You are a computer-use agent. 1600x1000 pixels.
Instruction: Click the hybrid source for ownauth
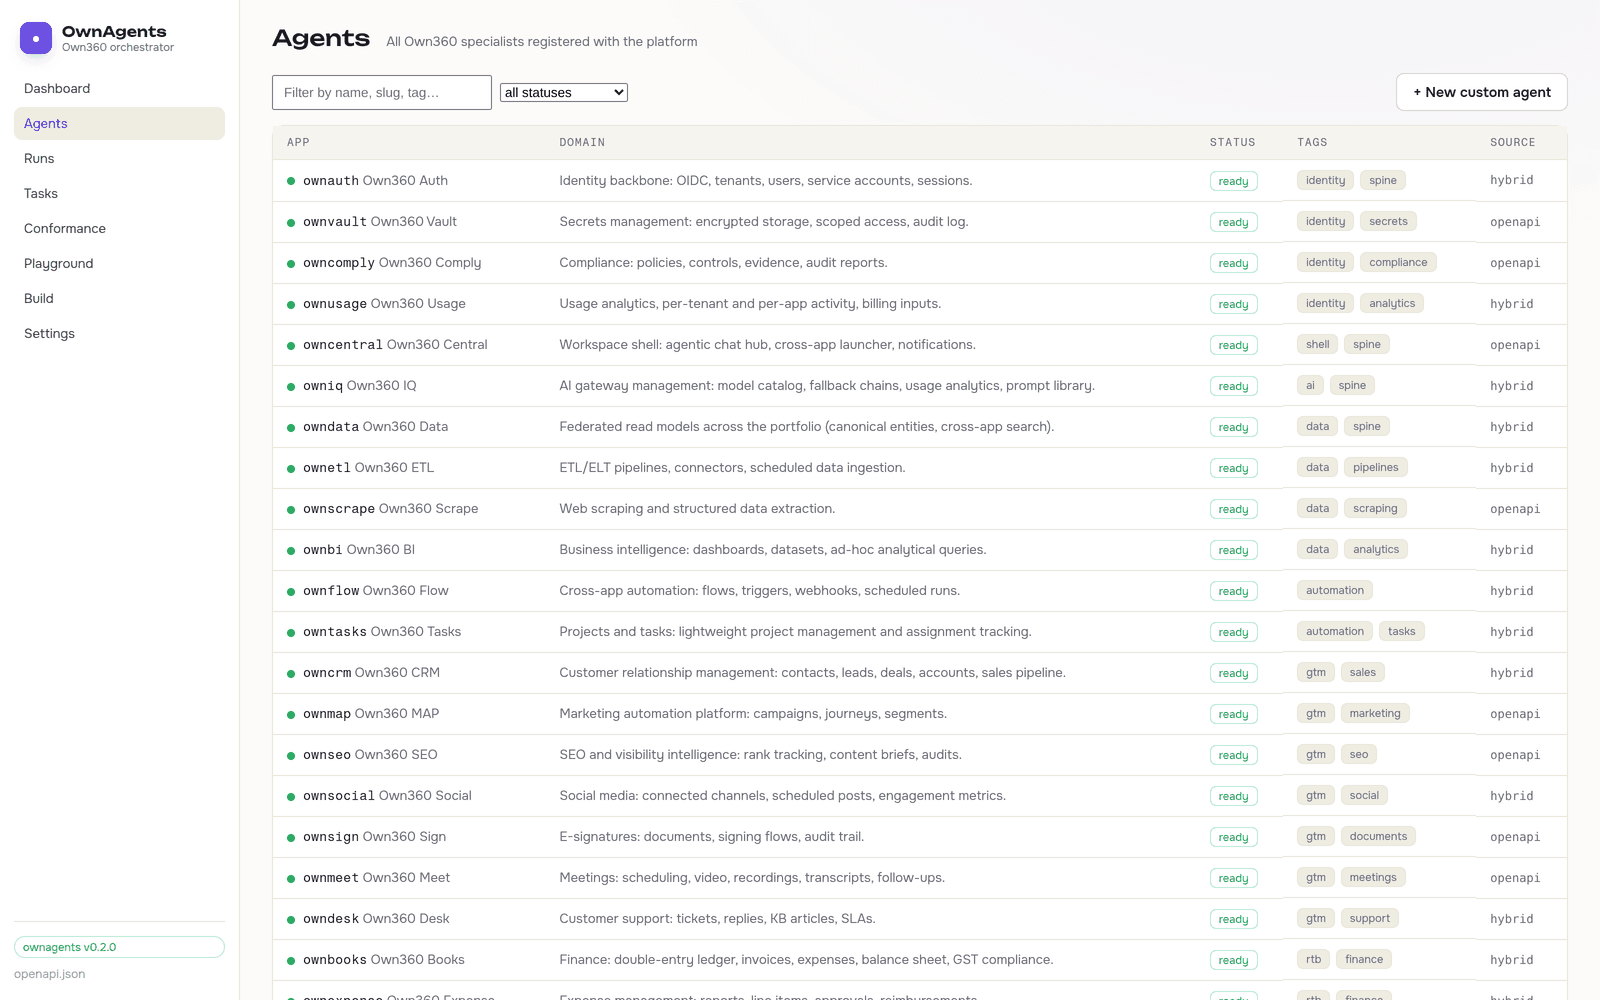(1511, 181)
